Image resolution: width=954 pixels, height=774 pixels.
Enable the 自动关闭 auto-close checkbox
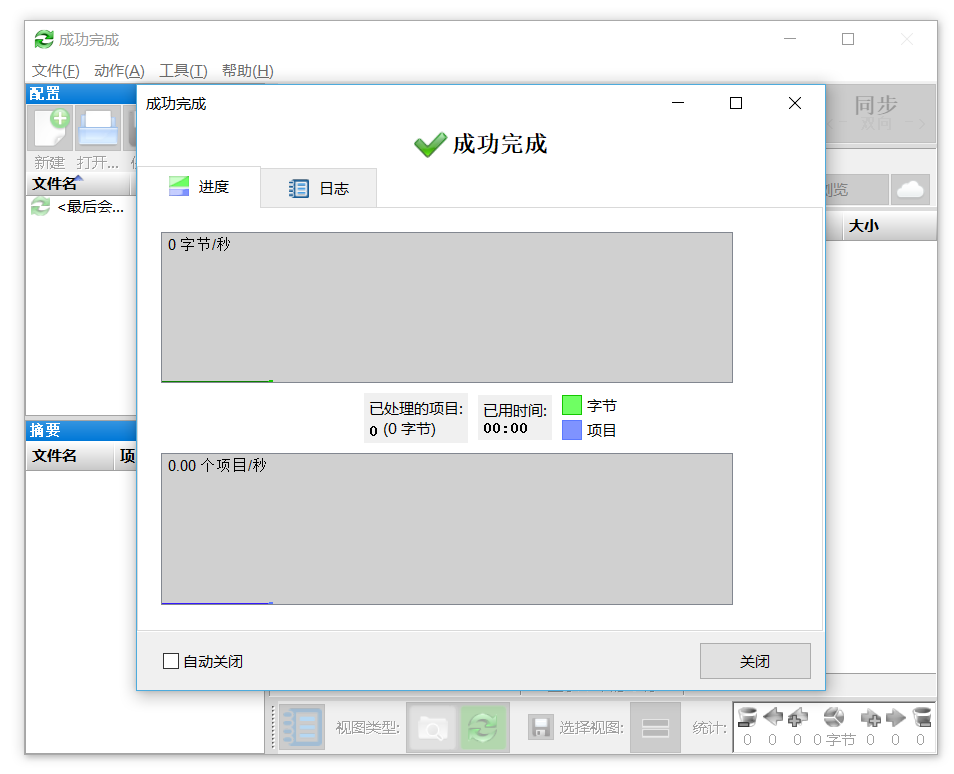point(171,661)
